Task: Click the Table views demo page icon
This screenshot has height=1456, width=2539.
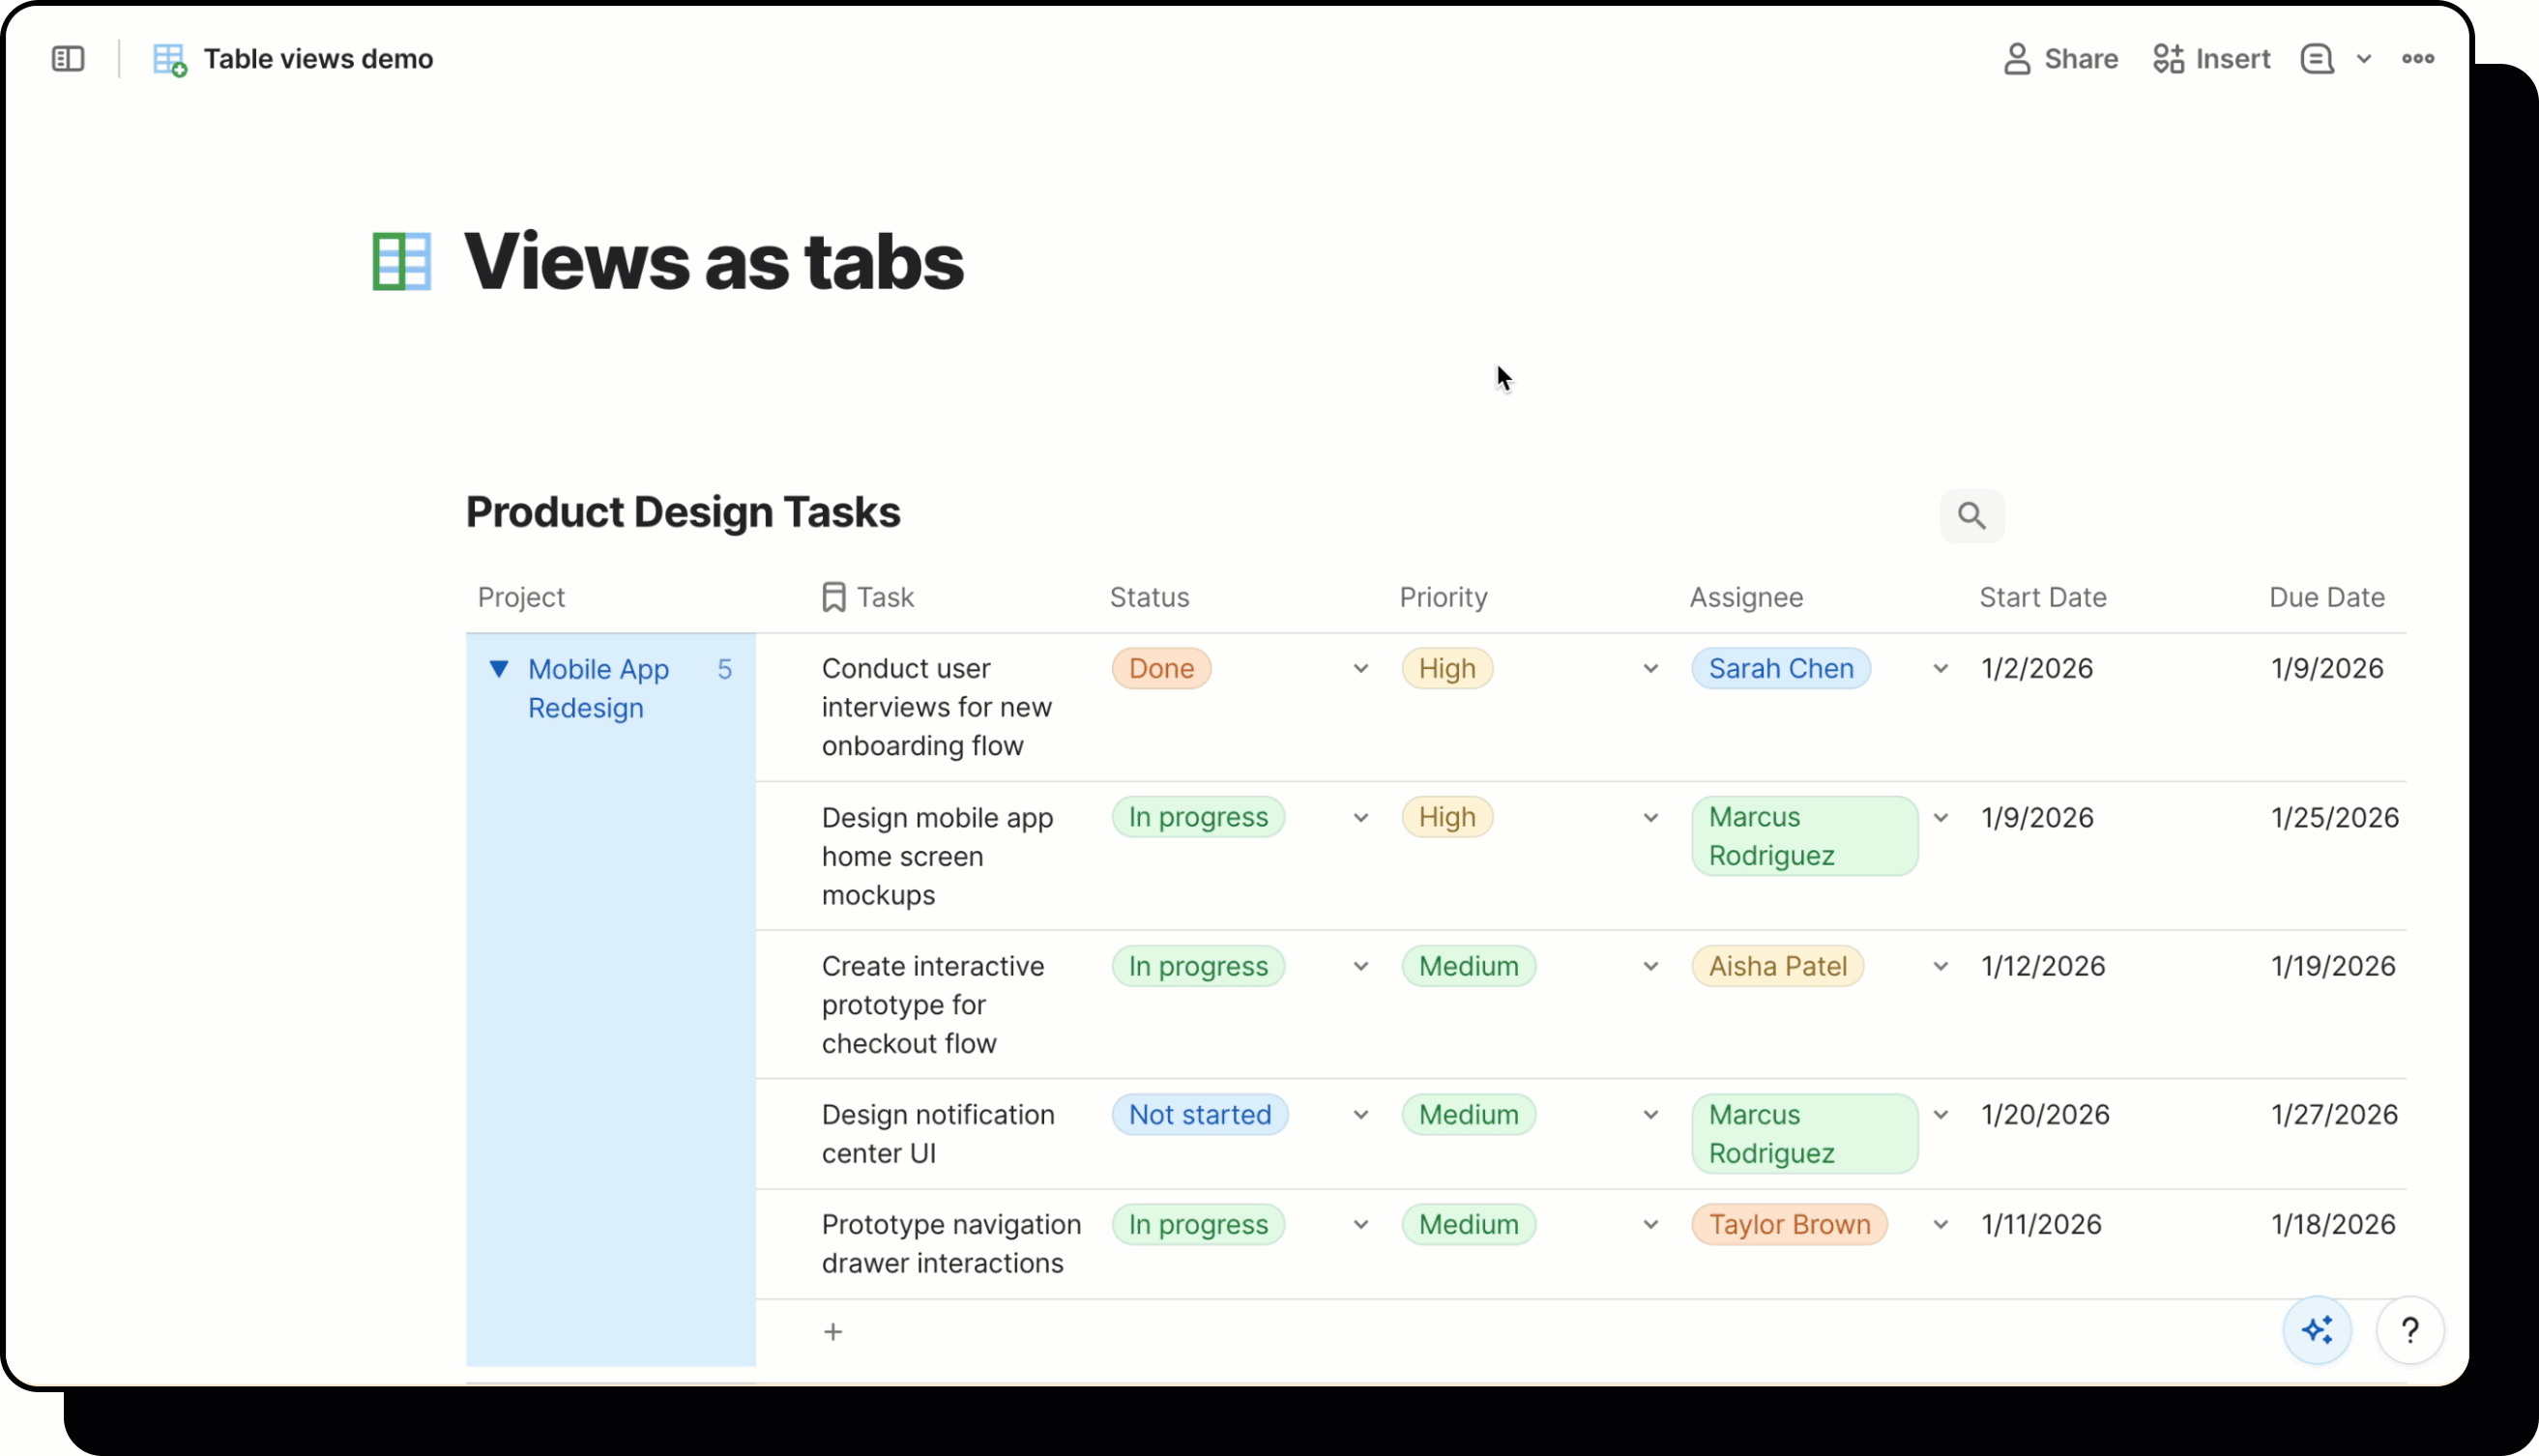Action: pos(168,59)
